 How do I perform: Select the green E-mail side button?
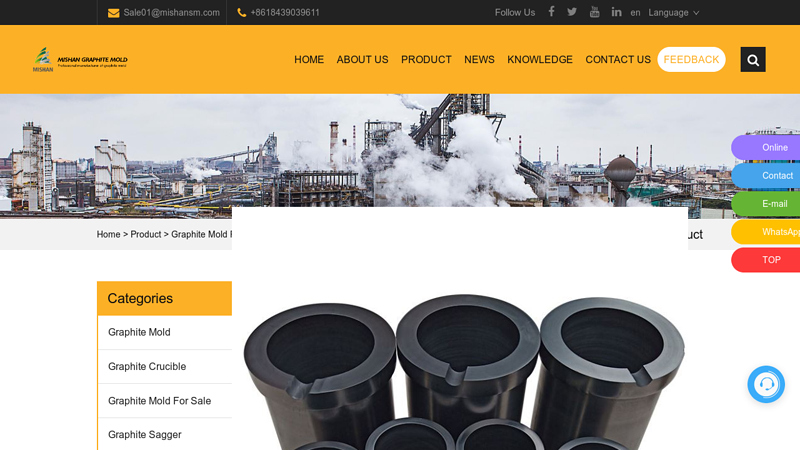pos(772,204)
